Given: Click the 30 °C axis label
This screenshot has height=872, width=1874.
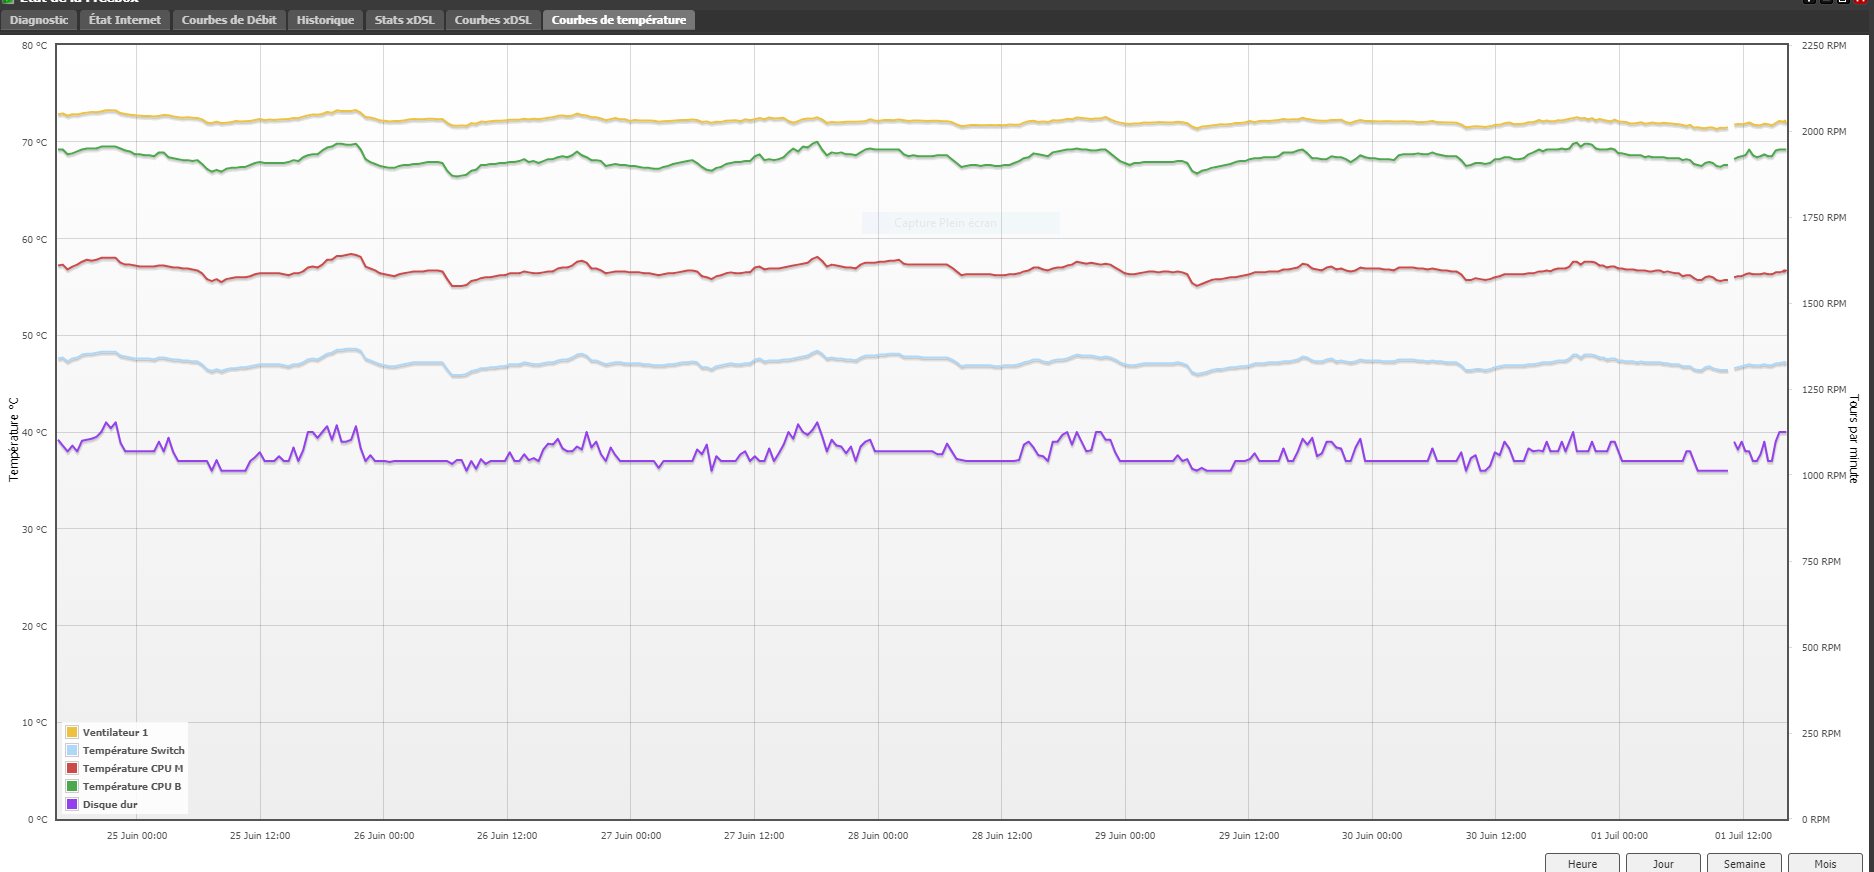Looking at the screenshot, I should [x=35, y=529].
